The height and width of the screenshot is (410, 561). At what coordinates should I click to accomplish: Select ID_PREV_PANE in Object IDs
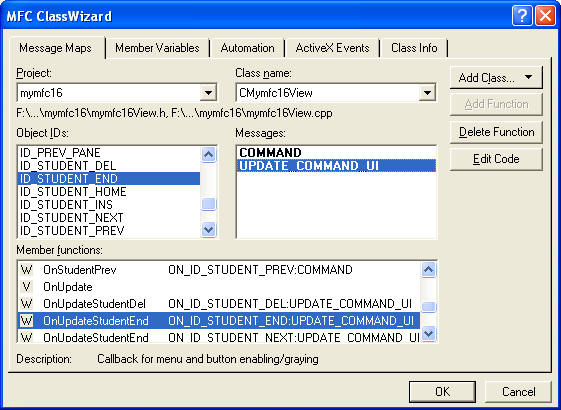click(109, 153)
